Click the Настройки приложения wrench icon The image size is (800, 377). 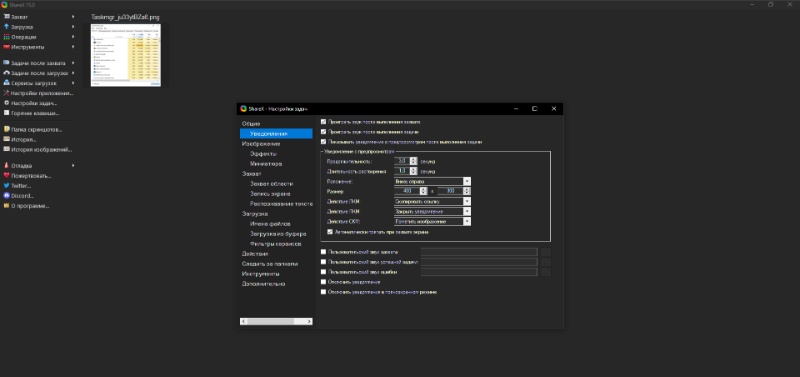7,93
